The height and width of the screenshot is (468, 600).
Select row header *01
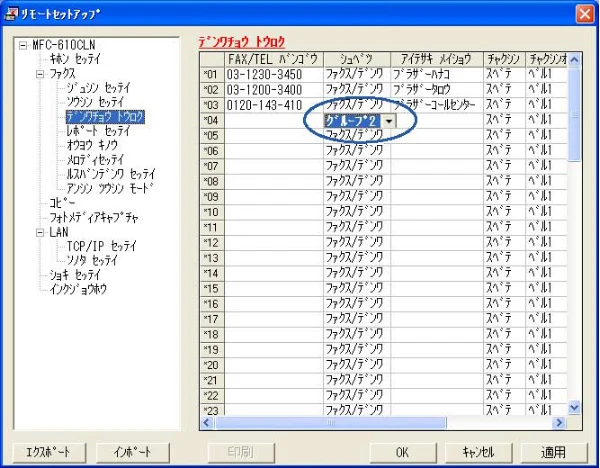point(212,75)
